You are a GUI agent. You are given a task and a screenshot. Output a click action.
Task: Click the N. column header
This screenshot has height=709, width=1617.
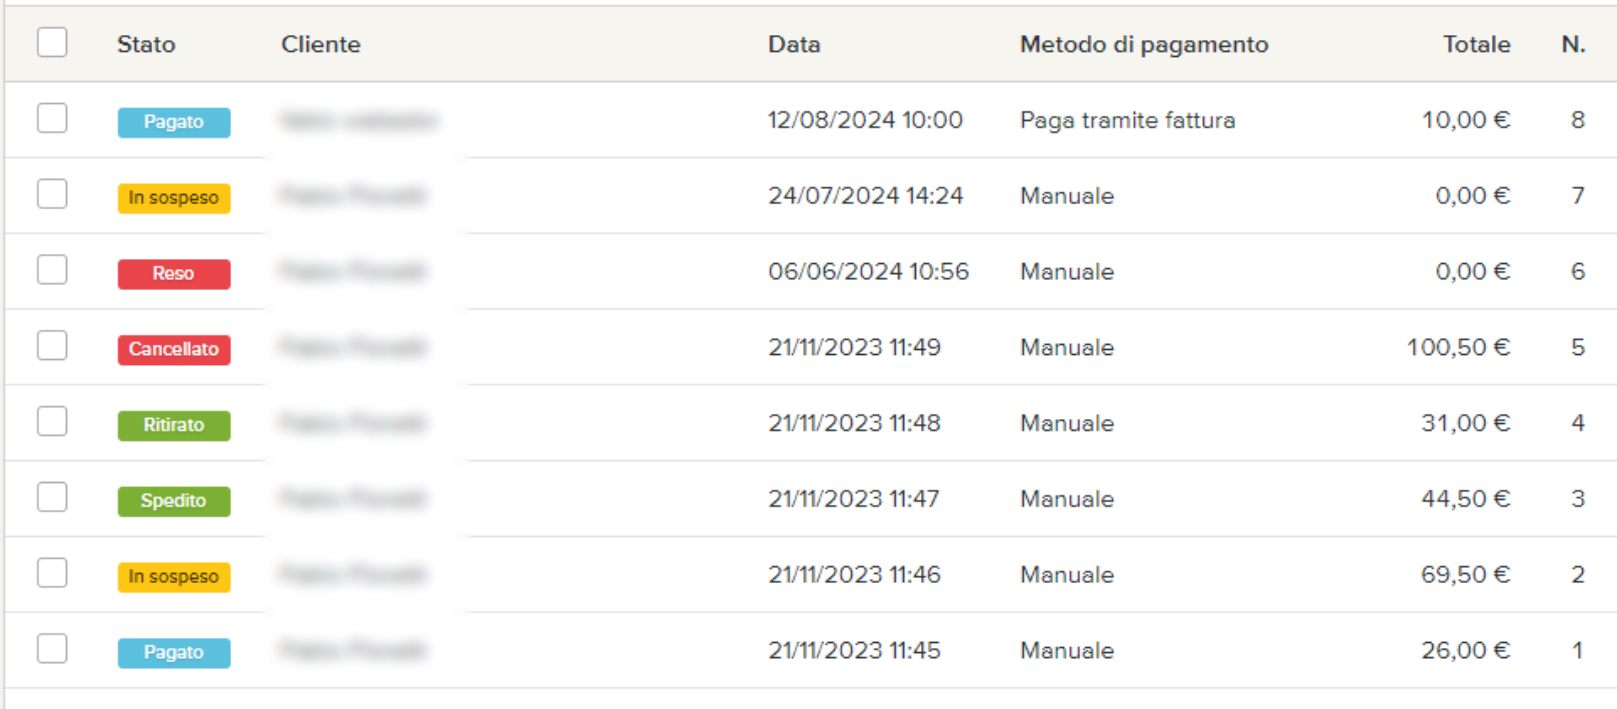[1573, 44]
